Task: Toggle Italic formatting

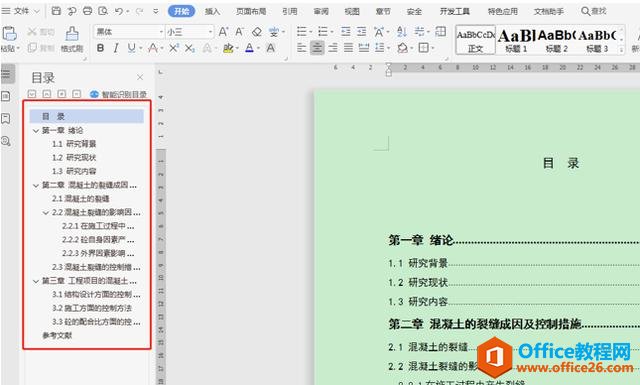Action: 116,48
